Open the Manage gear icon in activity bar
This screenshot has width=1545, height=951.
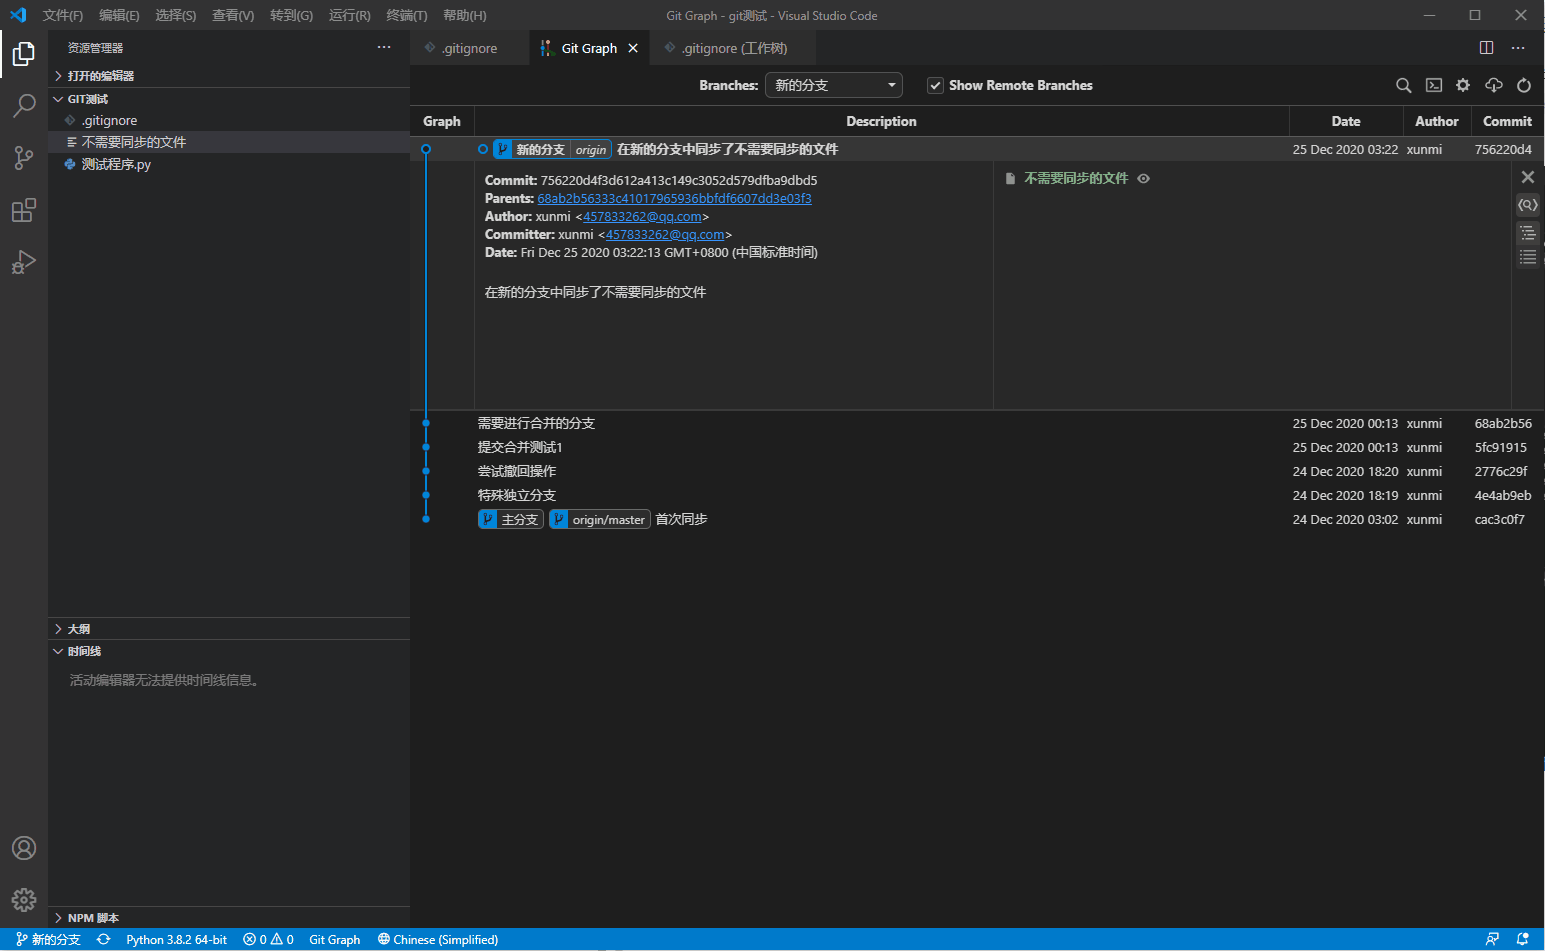(24, 899)
